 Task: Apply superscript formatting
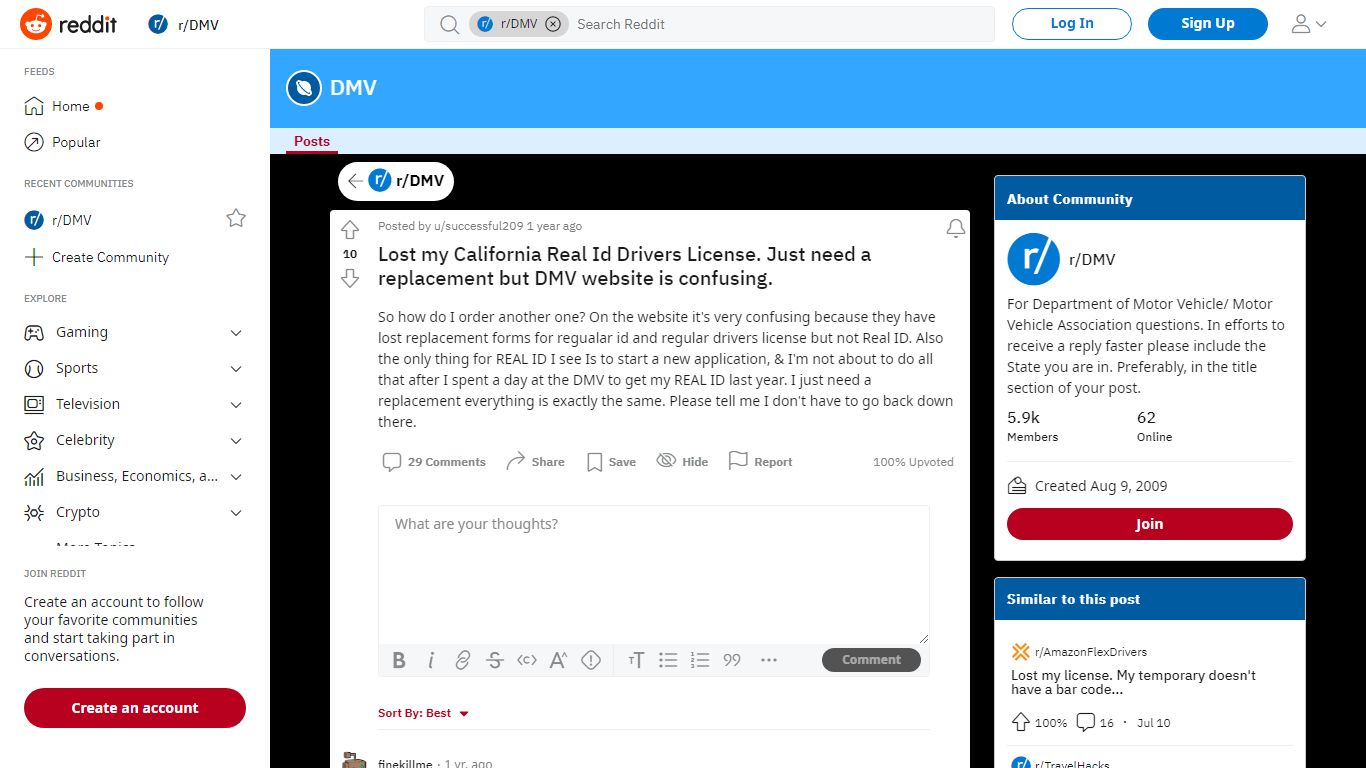pos(559,660)
